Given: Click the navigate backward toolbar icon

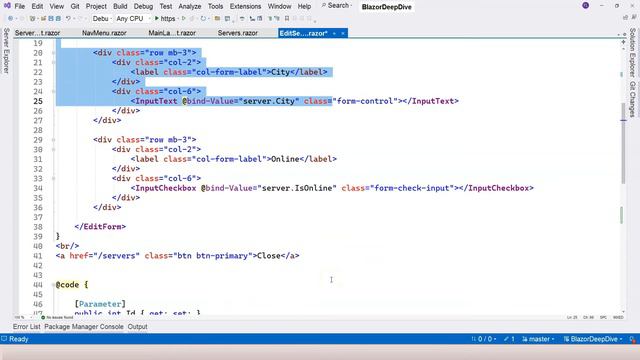Looking at the screenshot, I should pyautogui.click(x=11, y=18).
